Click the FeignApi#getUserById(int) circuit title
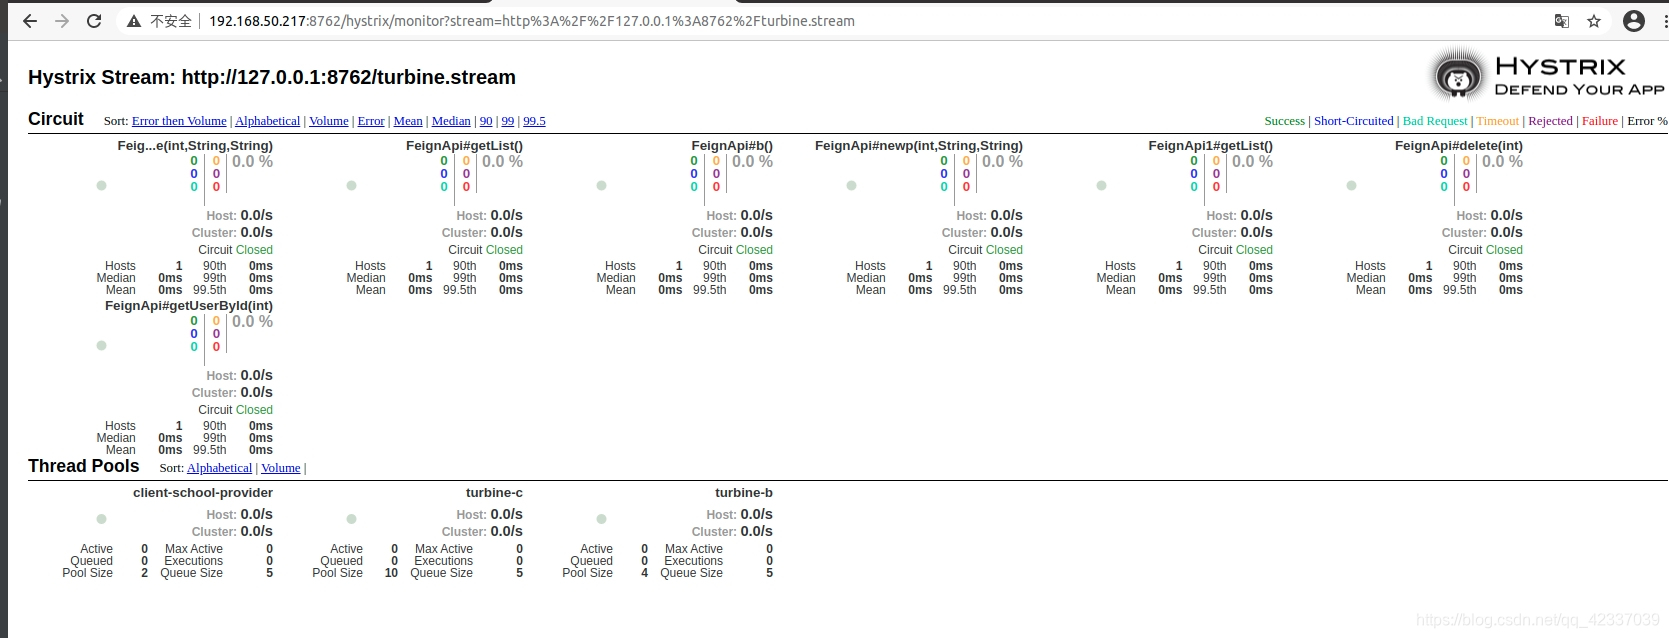The image size is (1669, 638). point(189,306)
